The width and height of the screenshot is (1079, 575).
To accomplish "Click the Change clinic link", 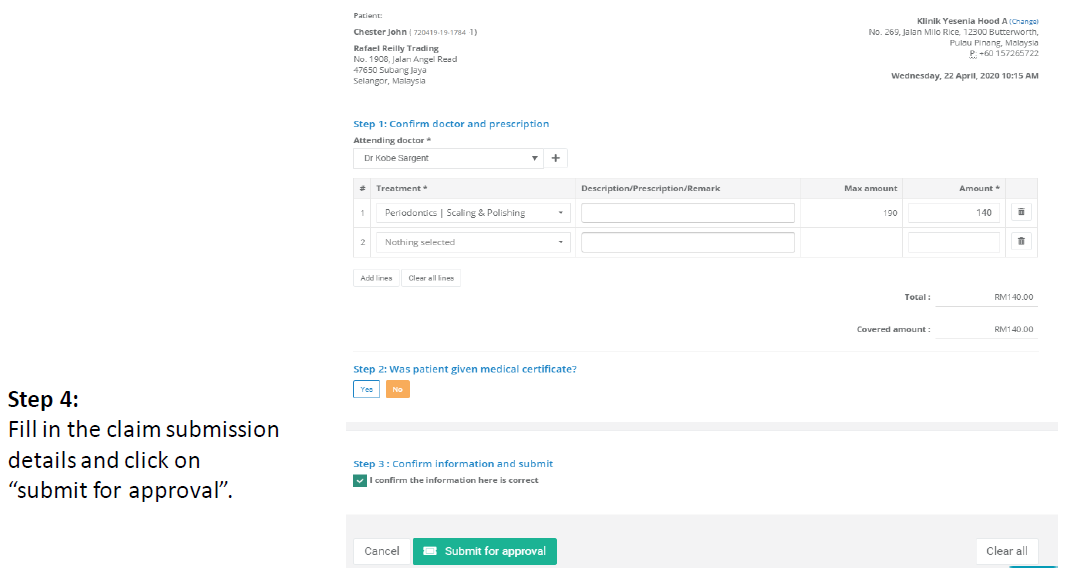I will pyautogui.click(x=1023, y=21).
